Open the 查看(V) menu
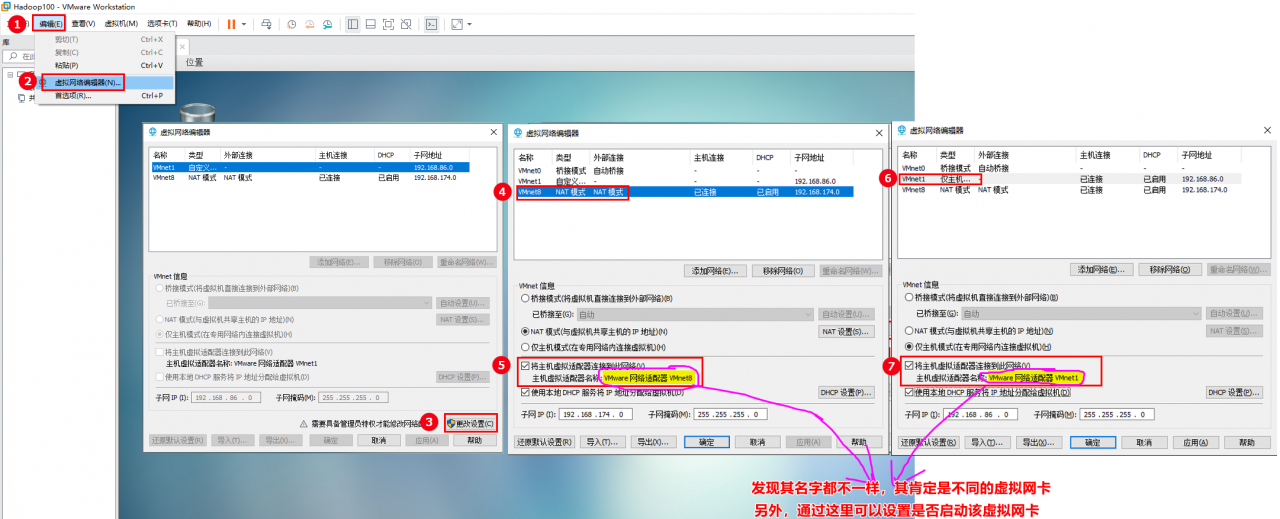 pos(83,23)
